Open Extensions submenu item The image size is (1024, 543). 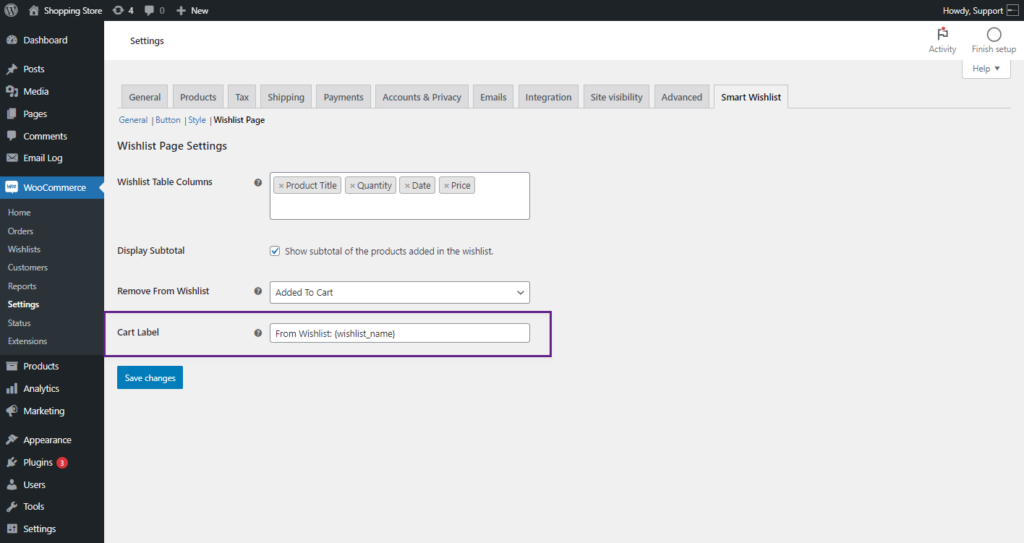pyautogui.click(x=27, y=341)
